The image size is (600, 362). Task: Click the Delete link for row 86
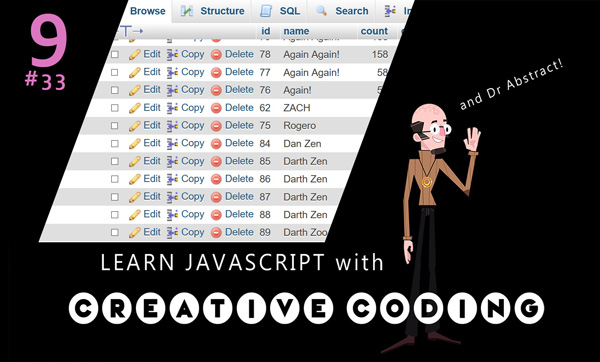[239, 179]
